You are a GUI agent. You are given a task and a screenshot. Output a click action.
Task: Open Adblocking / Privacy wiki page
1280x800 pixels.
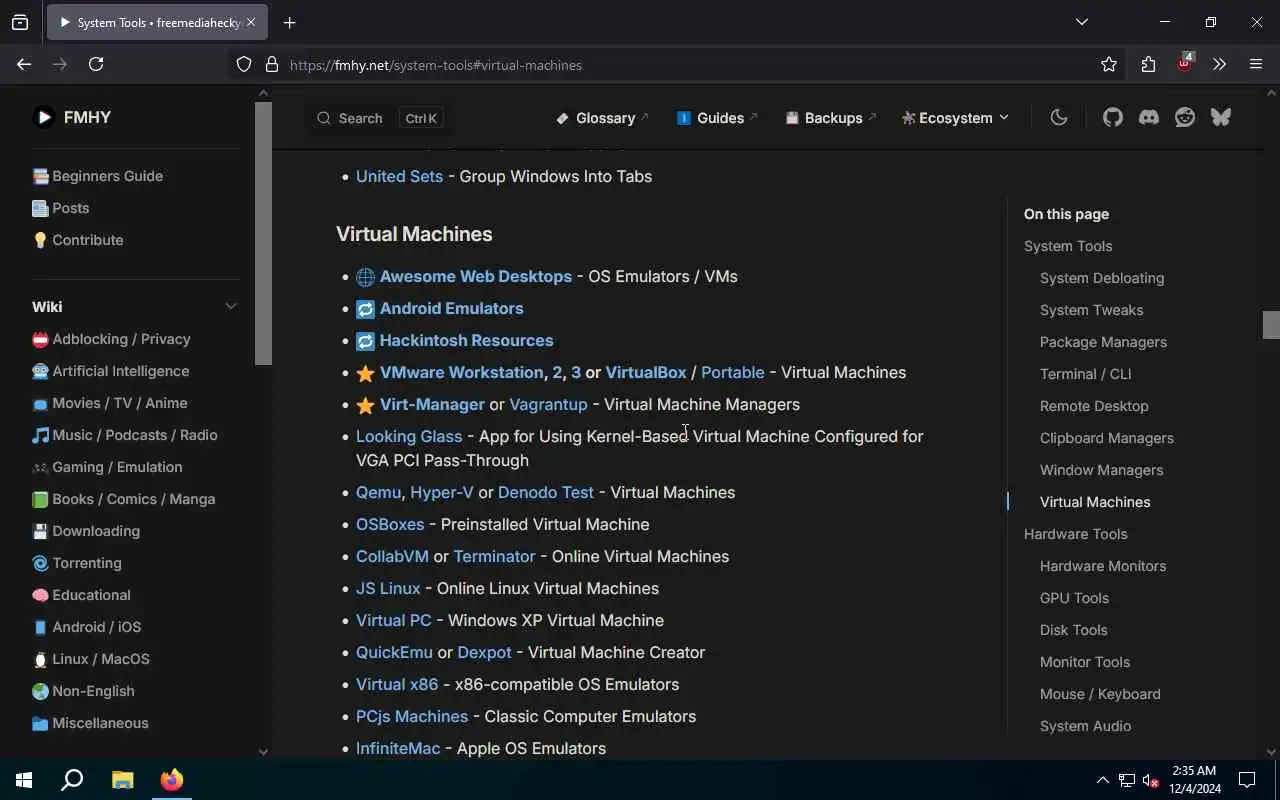tap(111, 339)
